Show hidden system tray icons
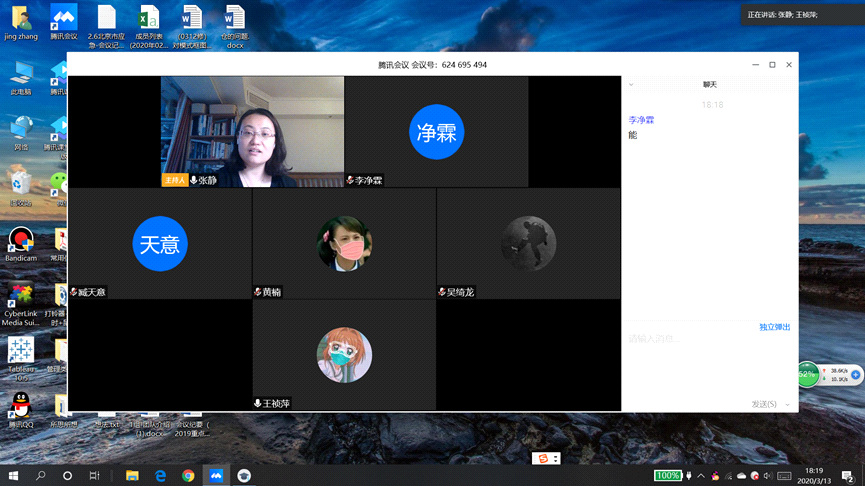 click(701, 476)
